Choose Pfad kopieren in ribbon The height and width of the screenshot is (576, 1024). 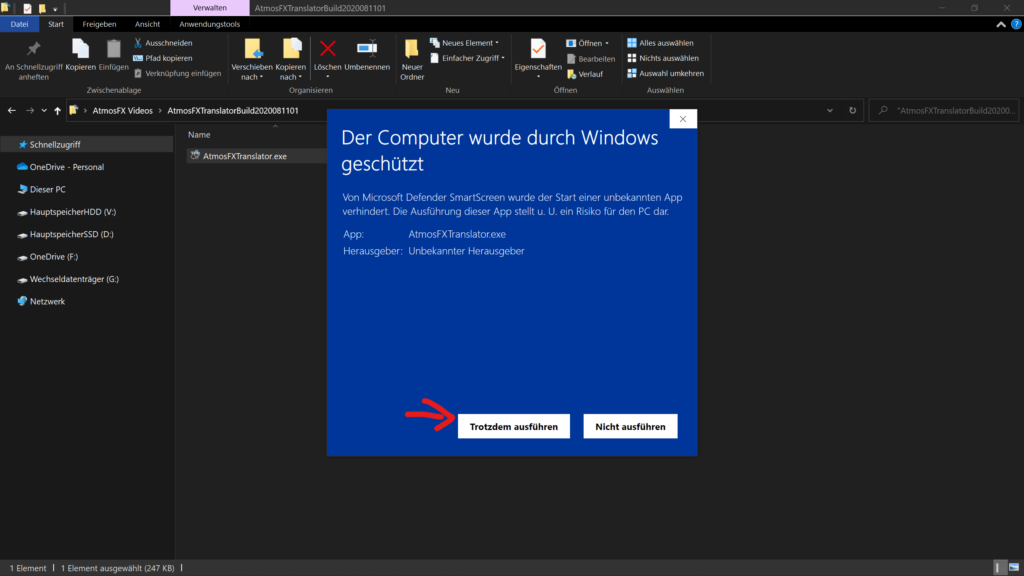point(163,58)
